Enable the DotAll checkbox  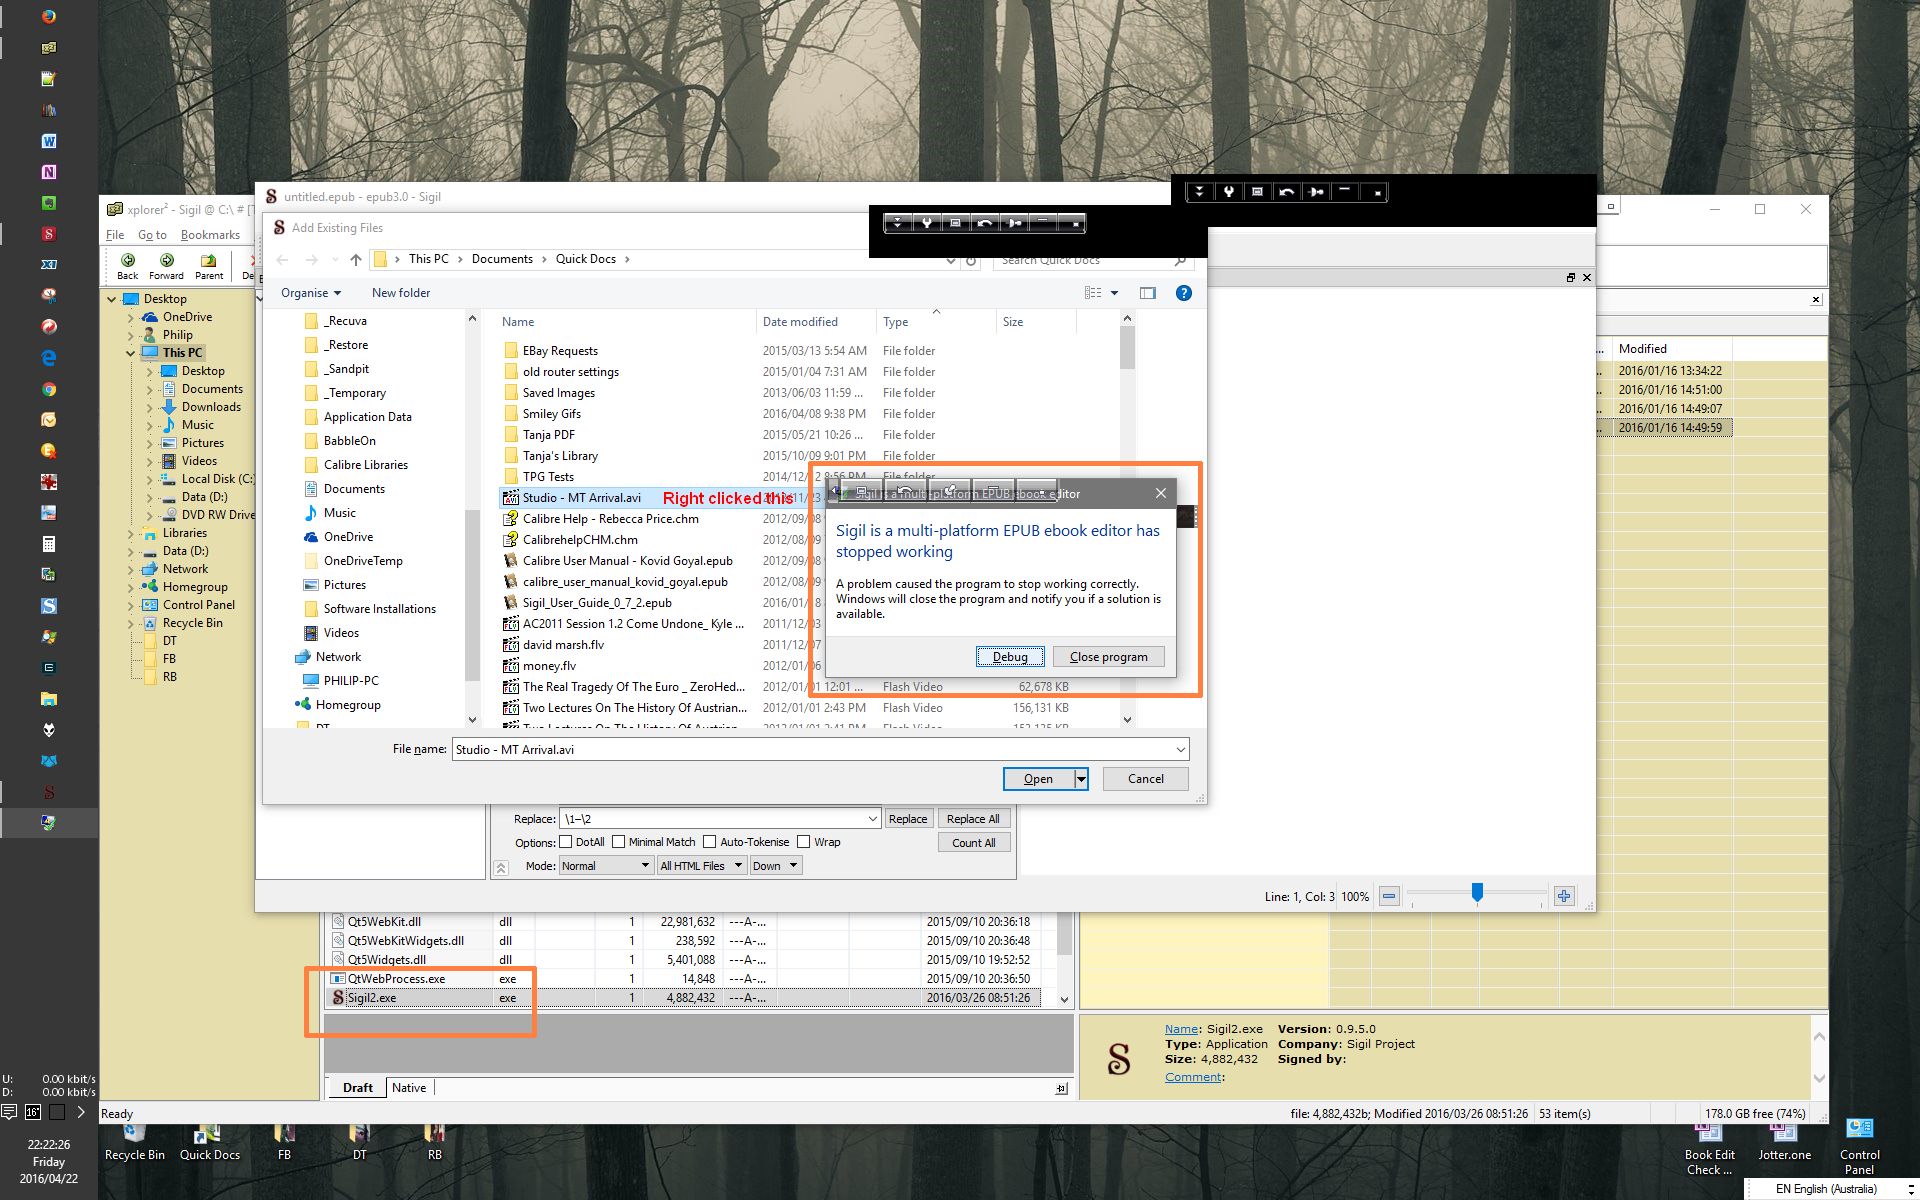tap(566, 842)
